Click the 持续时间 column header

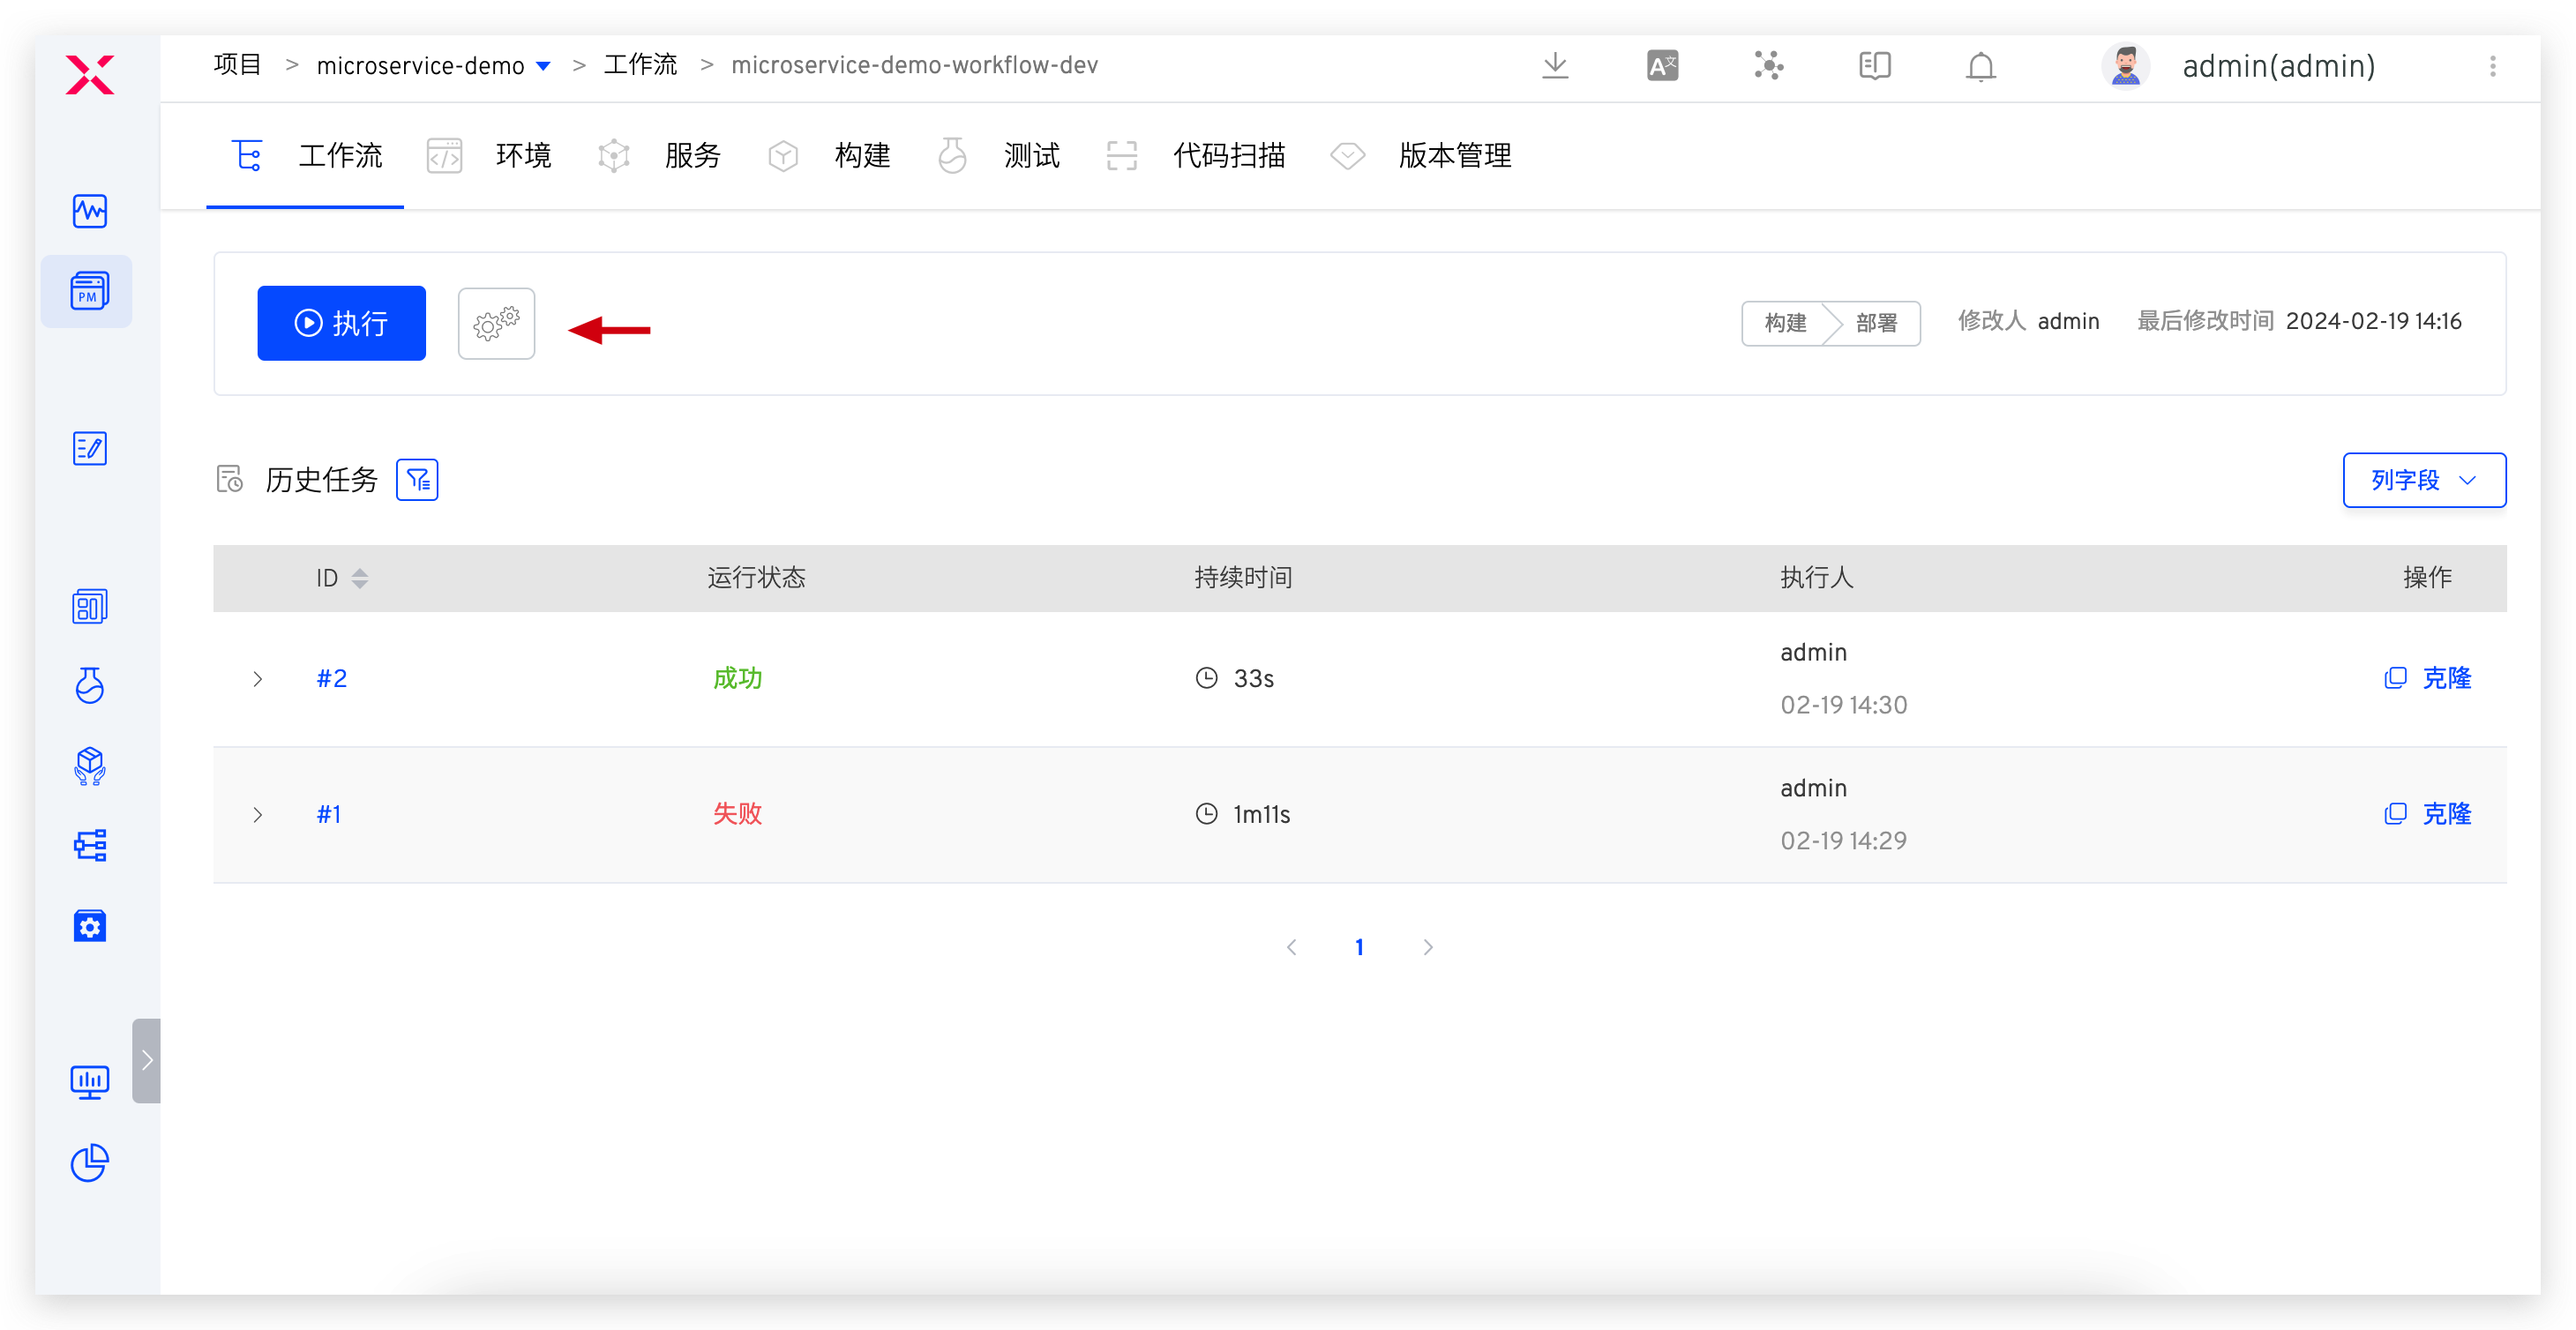coord(1243,578)
